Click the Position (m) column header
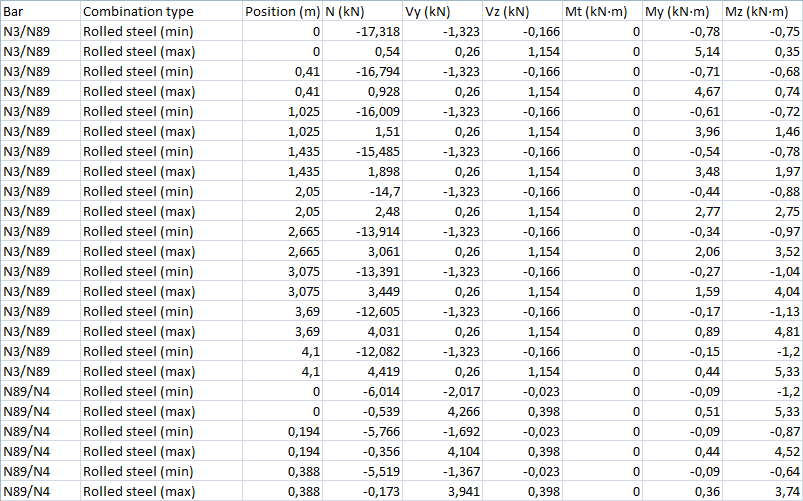This screenshot has width=803, height=501. pyautogui.click(x=282, y=11)
